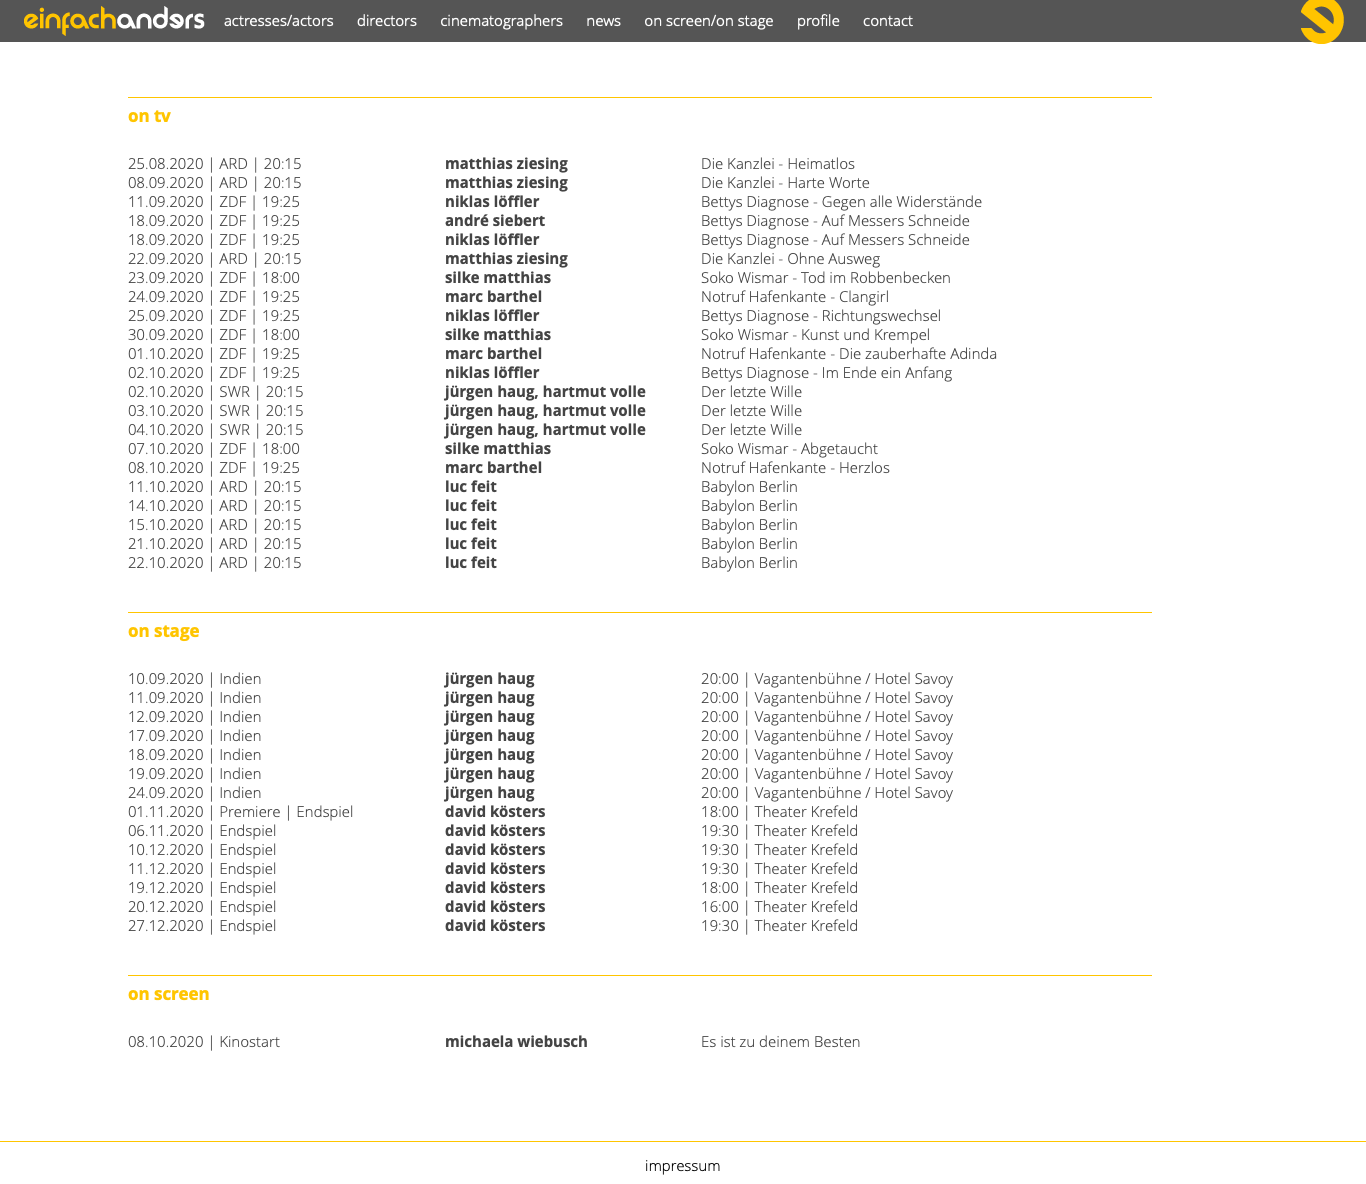Open silke matthias in Tod im Robbenbecken row
This screenshot has width=1366, height=1184.
click(498, 278)
